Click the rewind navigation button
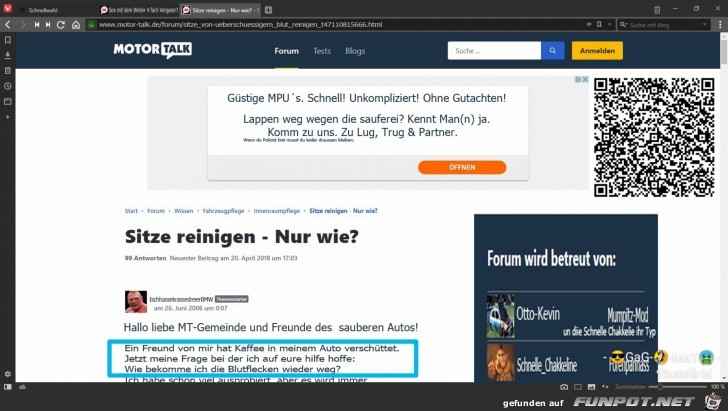The height and width of the screenshot is (411, 728). 37,25
